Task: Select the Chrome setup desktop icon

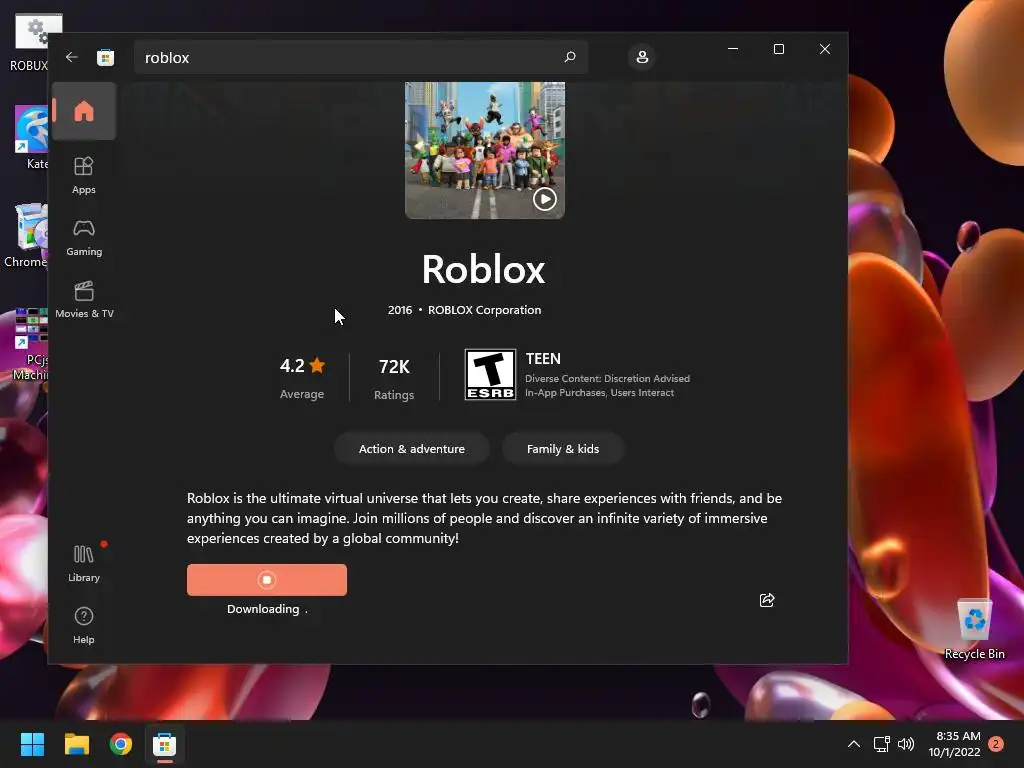Action: pos(26,235)
